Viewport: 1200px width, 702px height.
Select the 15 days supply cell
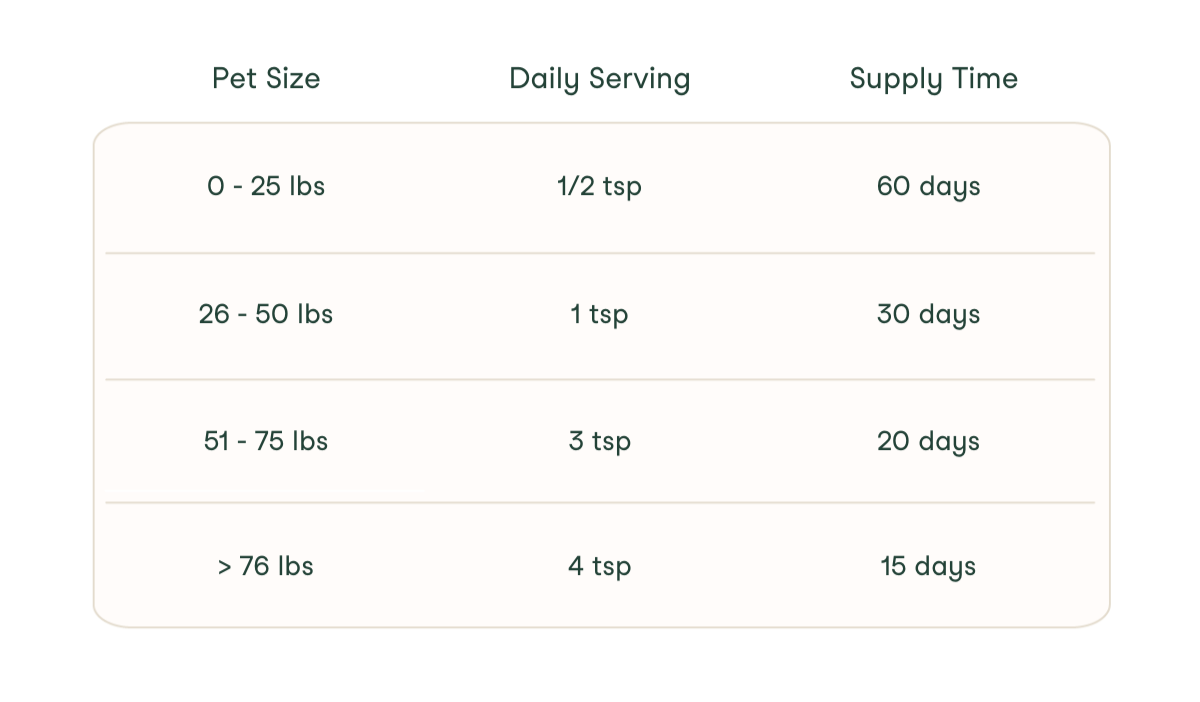[928, 567]
